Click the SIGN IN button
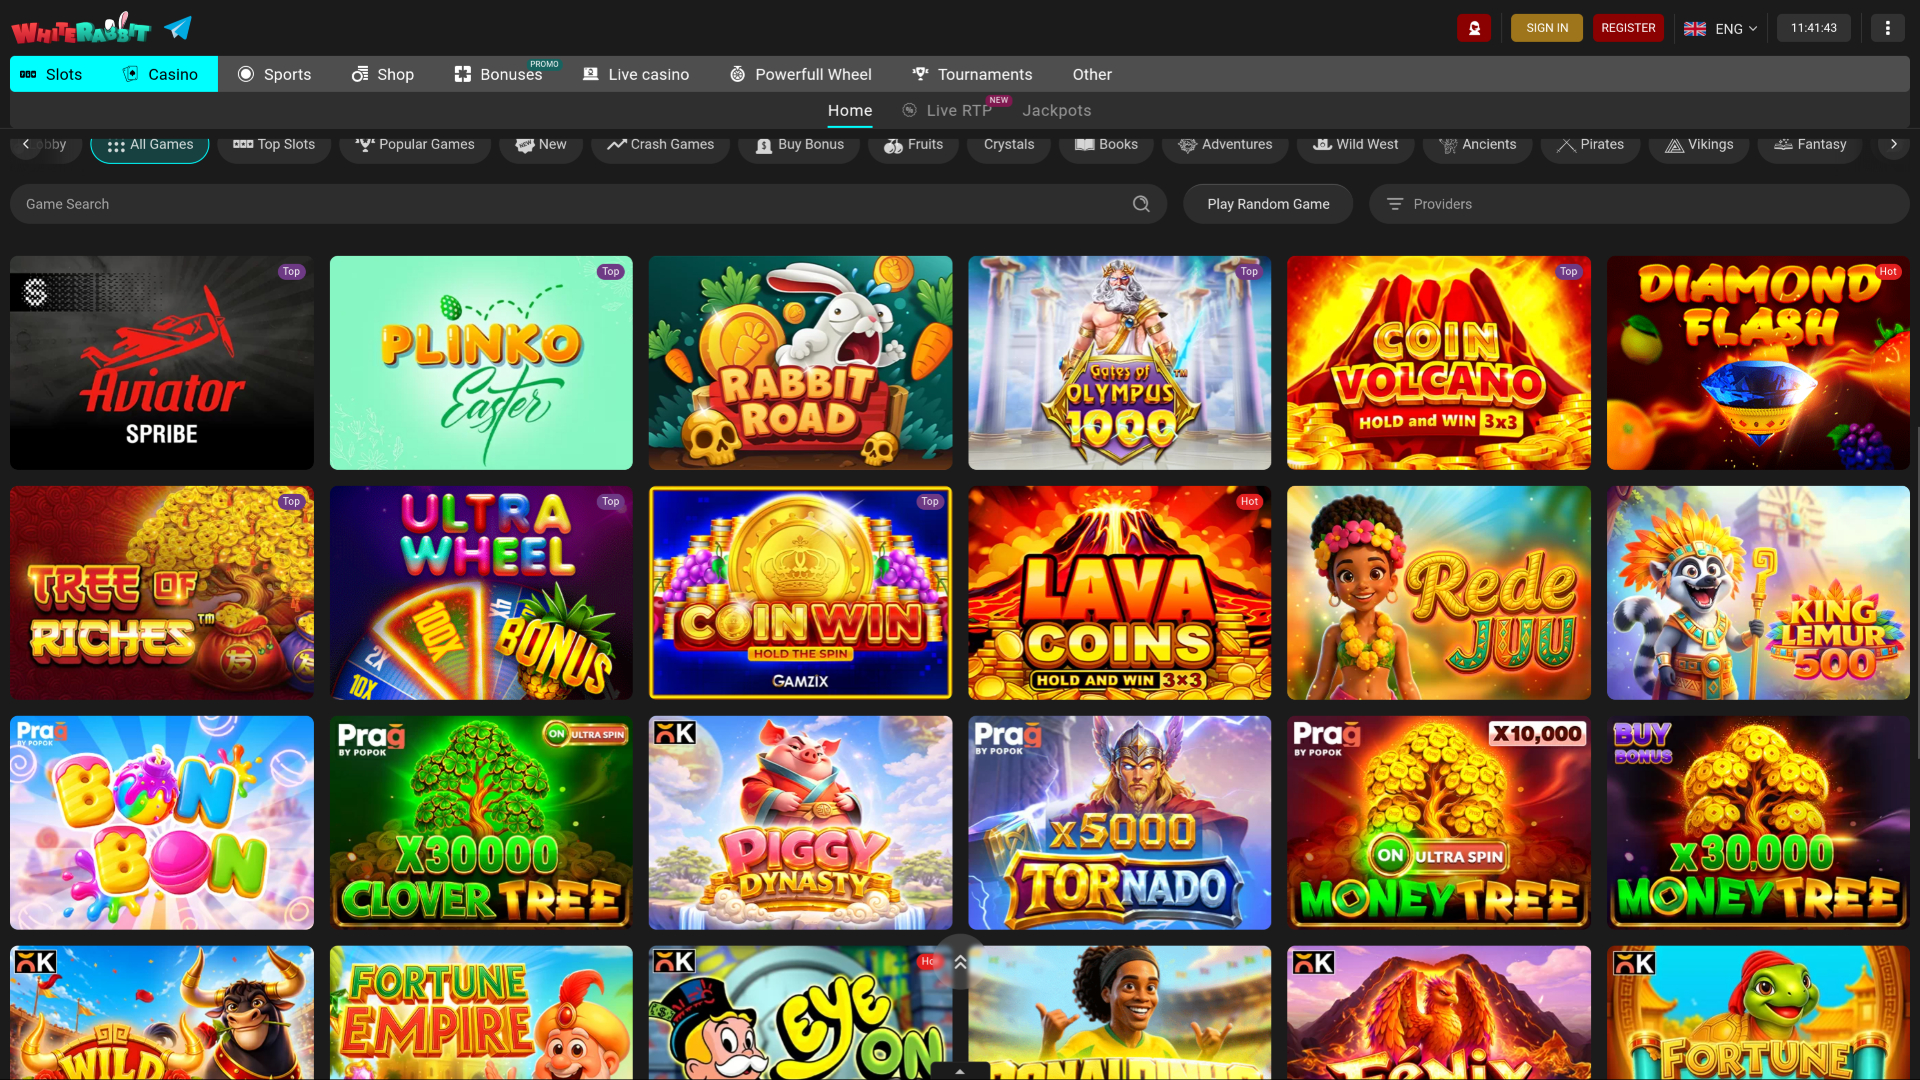This screenshot has height=1080, width=1920. [1547, 28]
